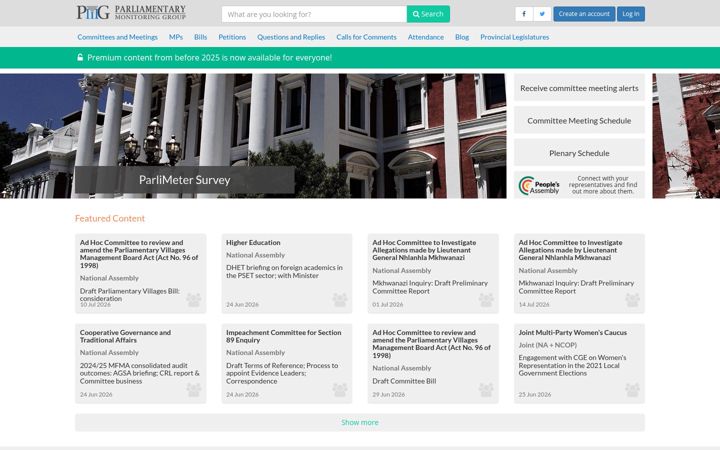This screenshot has width=720, height=450.
Task: Click Show more featured content
Action: point(360,422)
